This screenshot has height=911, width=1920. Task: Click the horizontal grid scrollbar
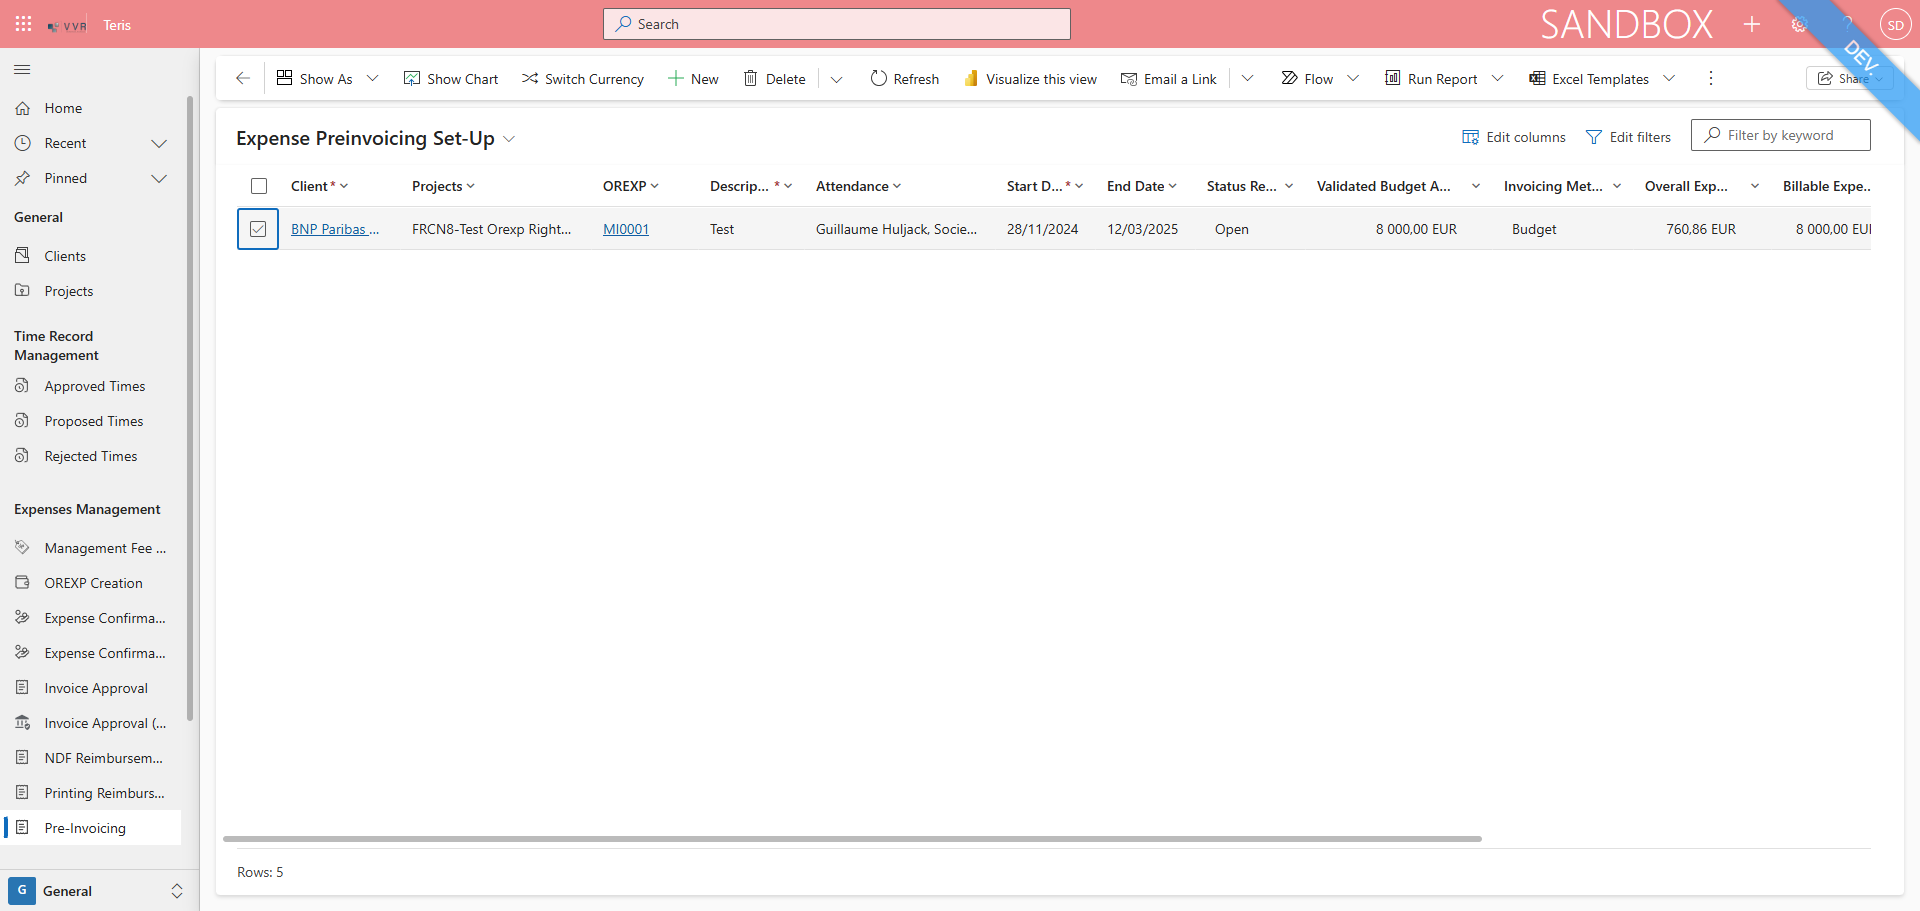point(852,839)
